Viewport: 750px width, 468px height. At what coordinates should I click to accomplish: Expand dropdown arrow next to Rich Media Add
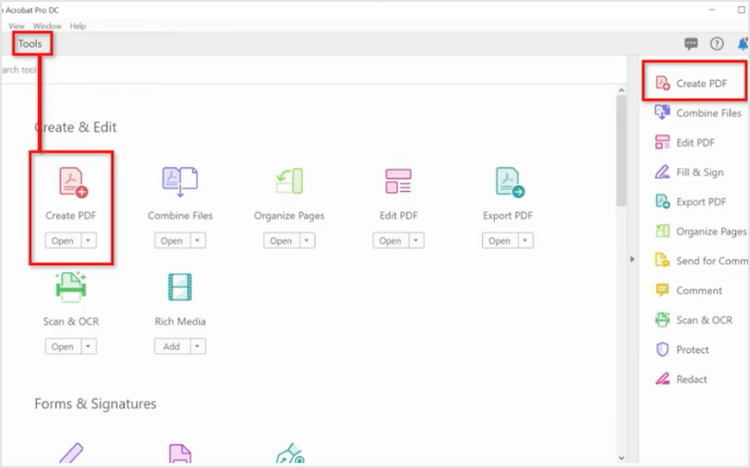pyautogui.click(x=198, y=346)
